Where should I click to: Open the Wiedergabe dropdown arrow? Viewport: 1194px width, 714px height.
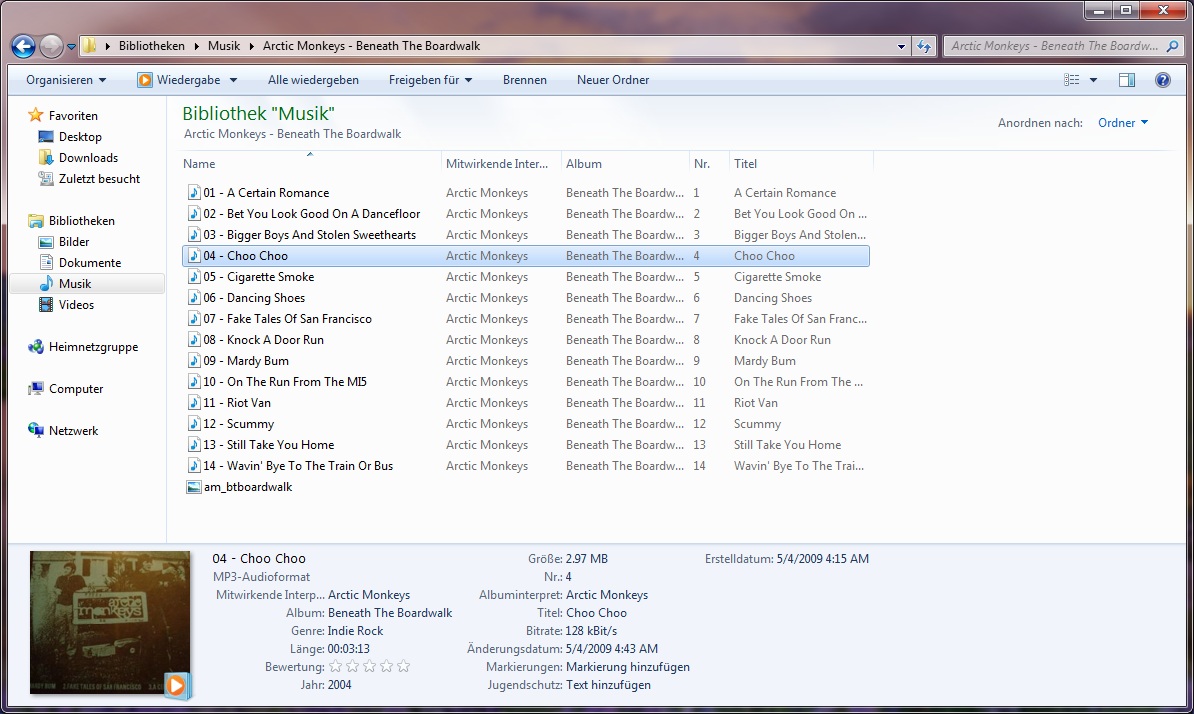coord(233,80)
